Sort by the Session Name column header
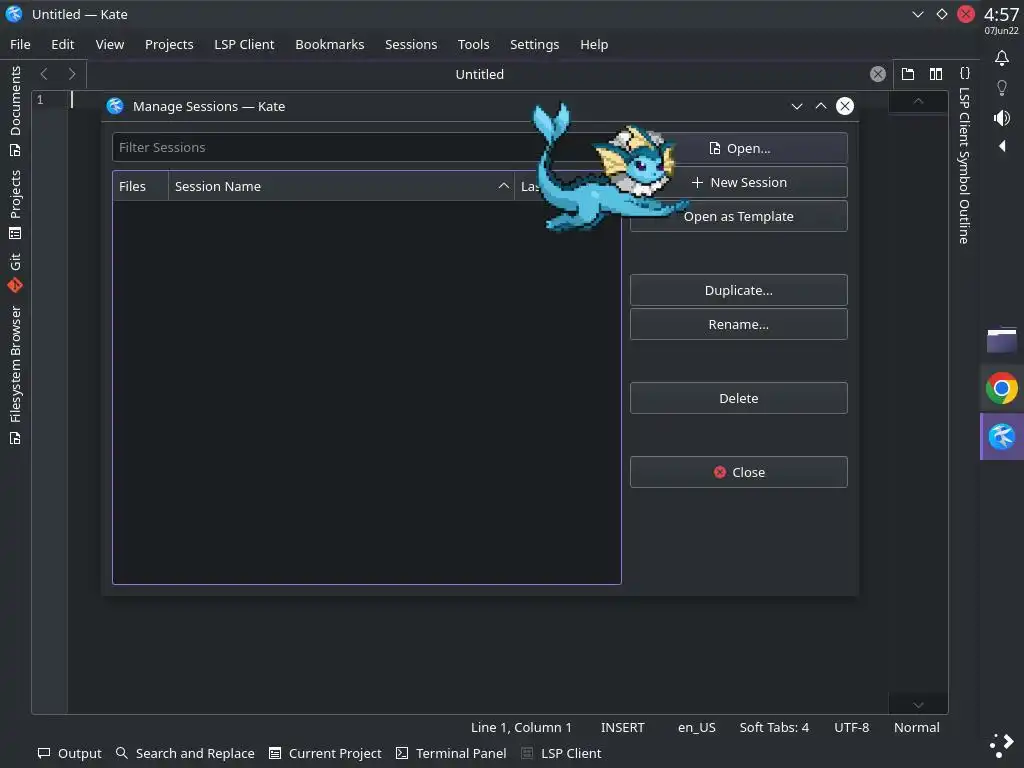 pyautogui.click(x=342, y=186)
